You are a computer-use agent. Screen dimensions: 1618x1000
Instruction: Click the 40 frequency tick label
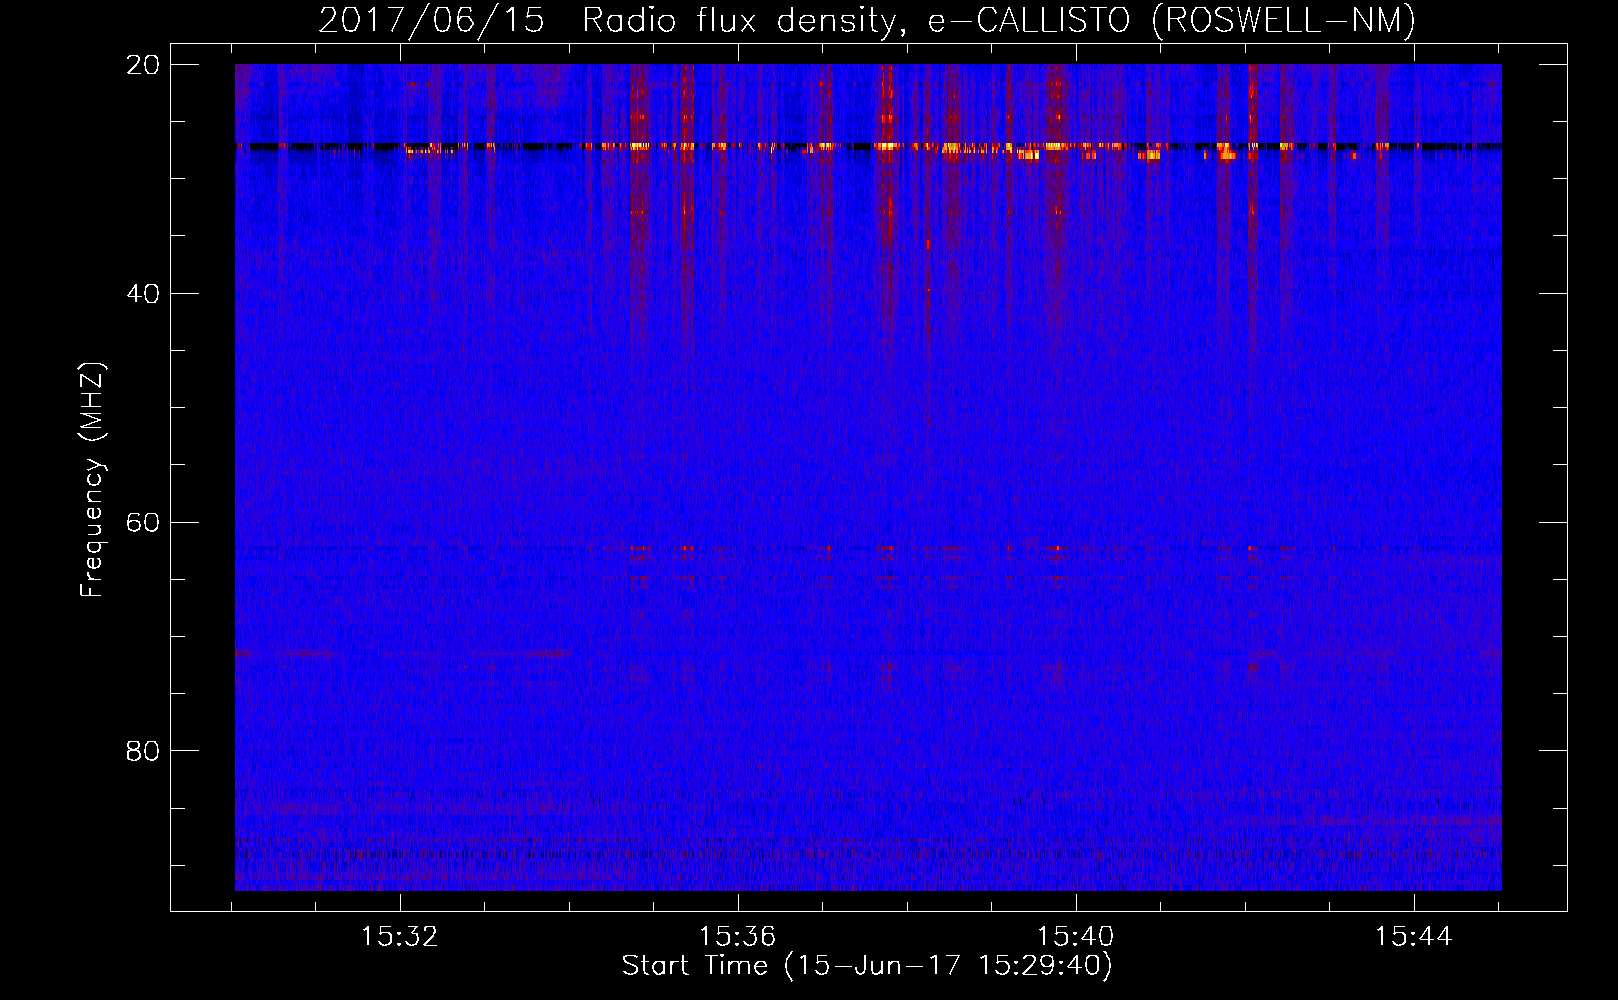[x=144, y=294]
